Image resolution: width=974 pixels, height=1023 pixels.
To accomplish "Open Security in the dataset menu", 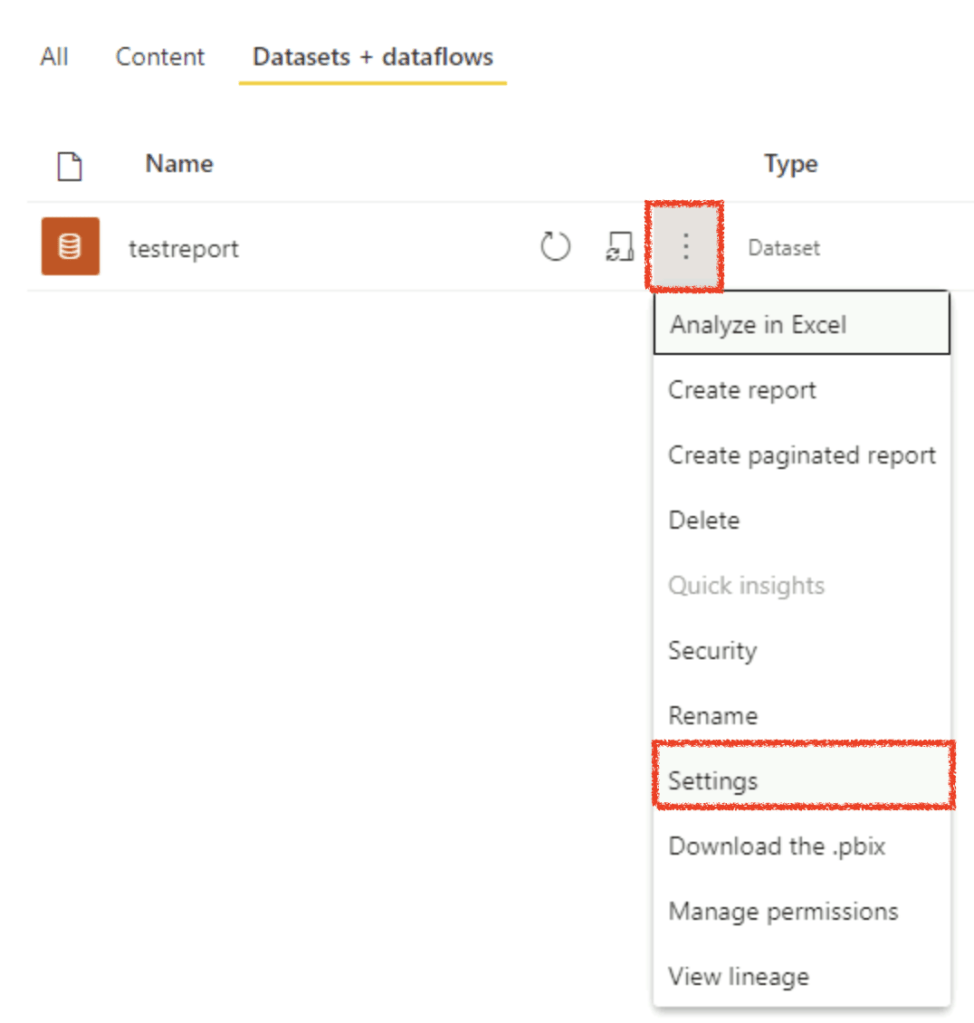I will tap(712, 650).
